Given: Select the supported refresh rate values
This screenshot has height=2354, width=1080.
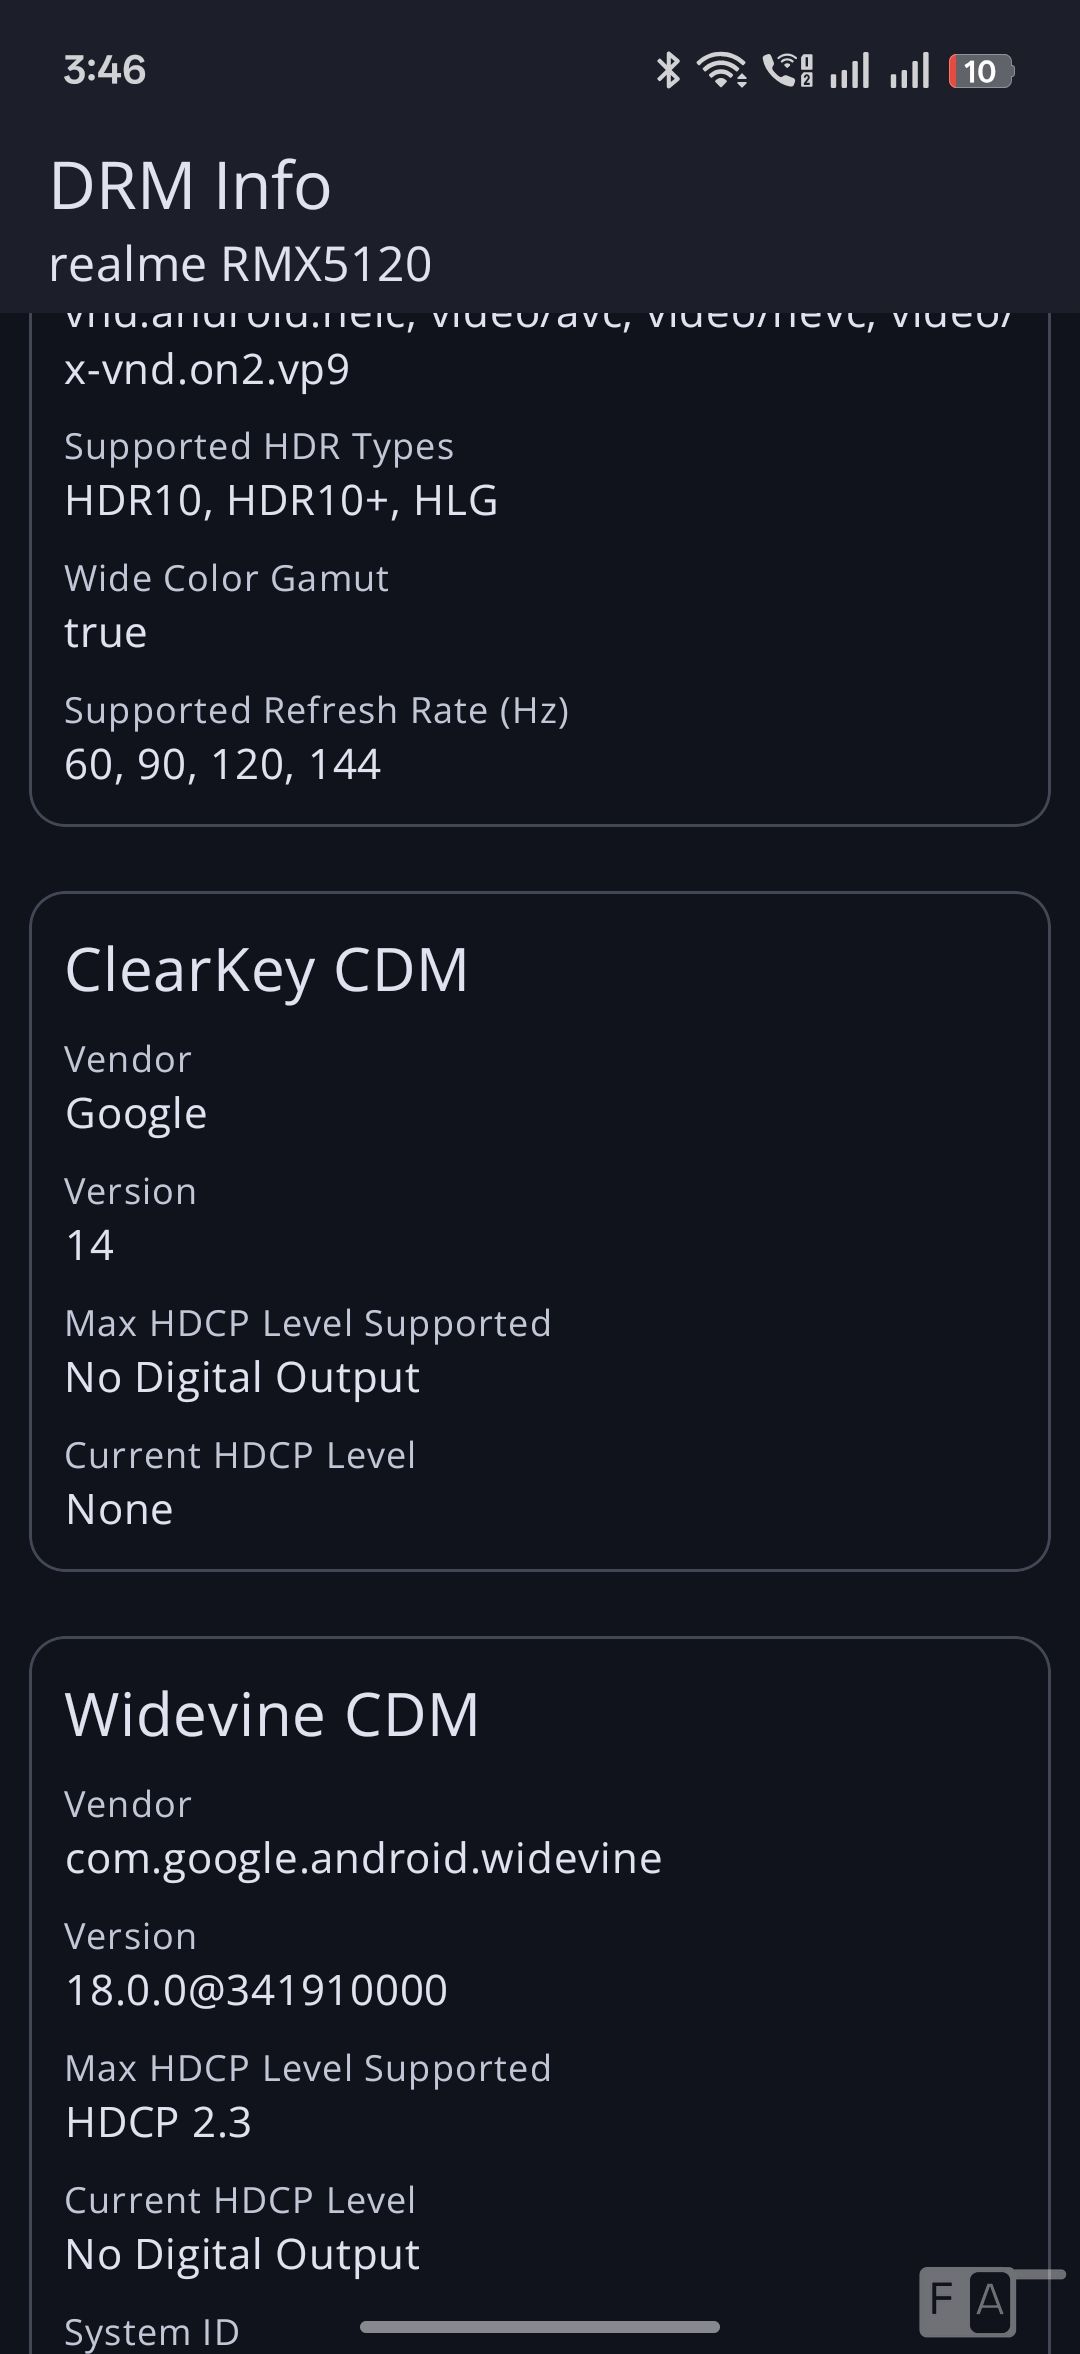Looking at the screenshot, I should coord(223,765).
